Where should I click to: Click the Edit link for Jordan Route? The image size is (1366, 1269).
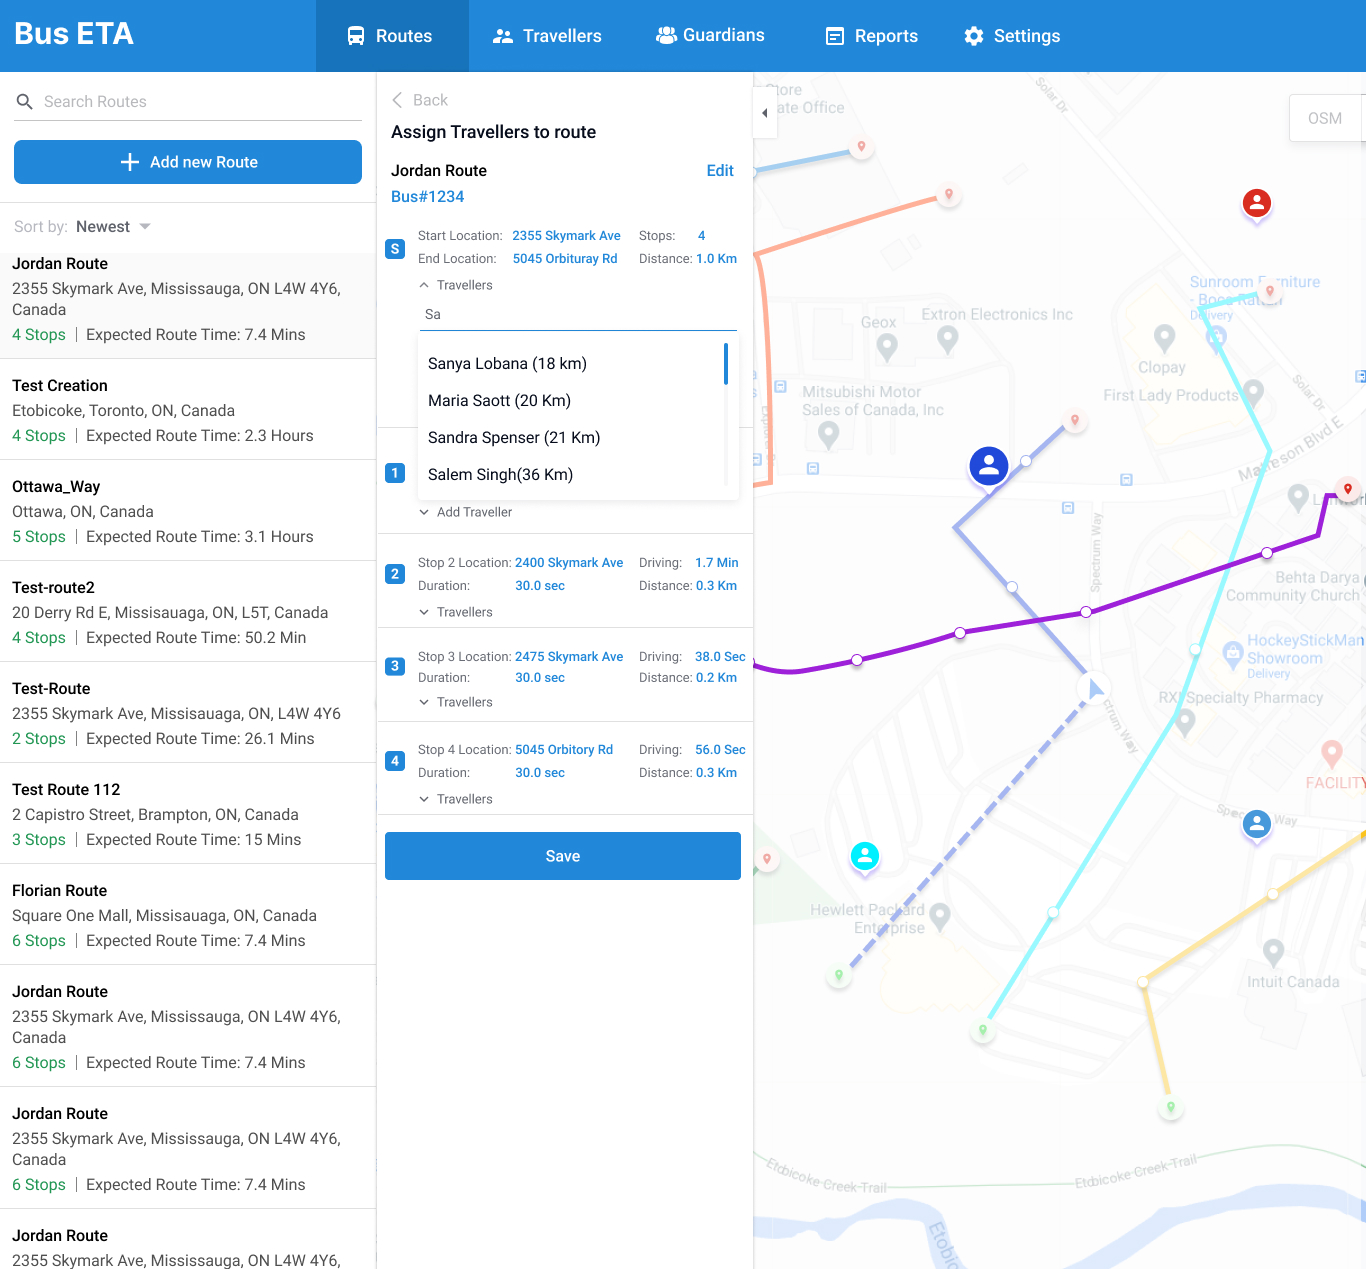point(719,171)
